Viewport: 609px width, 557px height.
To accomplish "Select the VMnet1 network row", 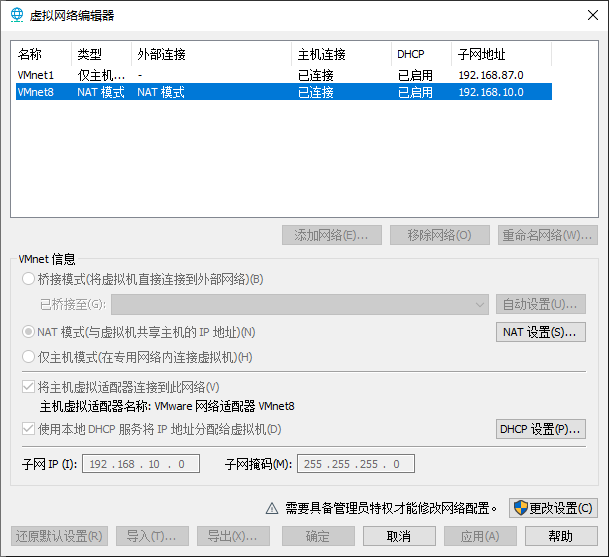I will (284, 75).
